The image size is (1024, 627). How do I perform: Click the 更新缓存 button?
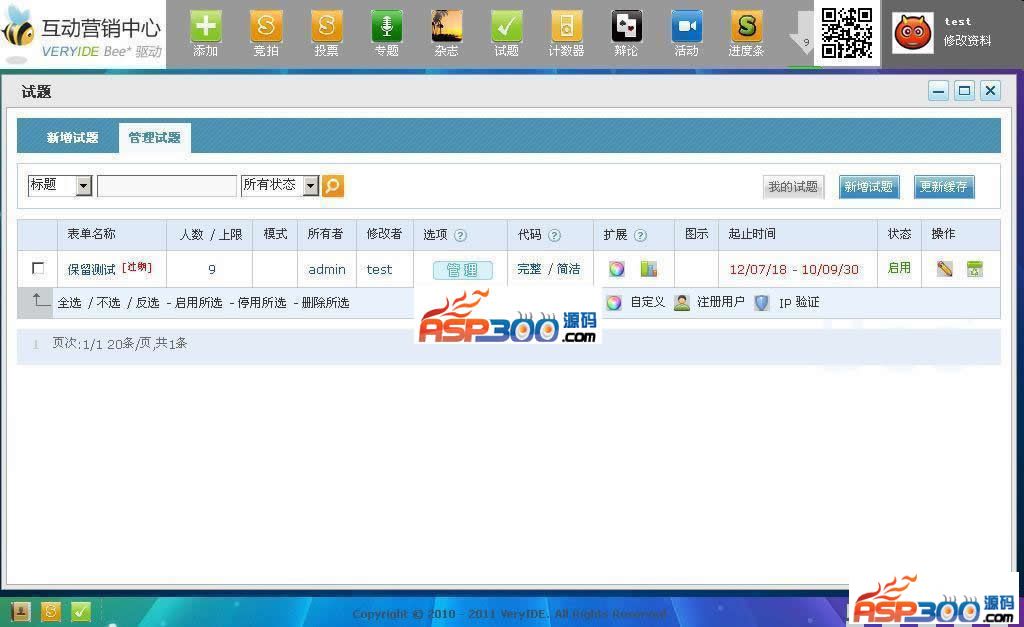click(x=943, y=187)
